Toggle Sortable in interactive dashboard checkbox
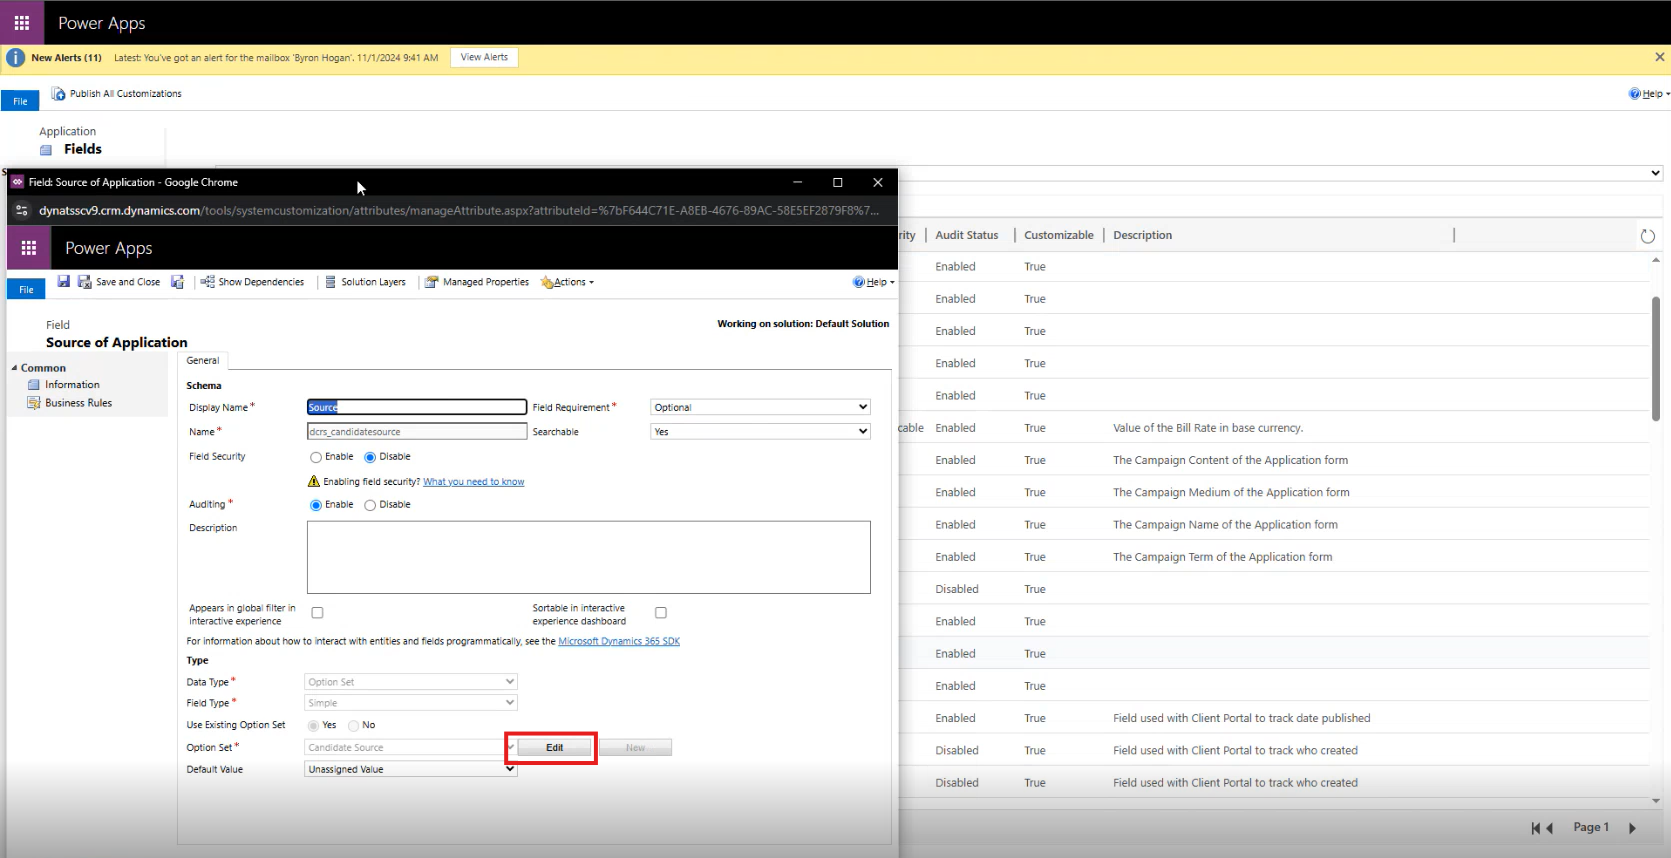Viewport: 1671px width, 858px height. point(661,613)
